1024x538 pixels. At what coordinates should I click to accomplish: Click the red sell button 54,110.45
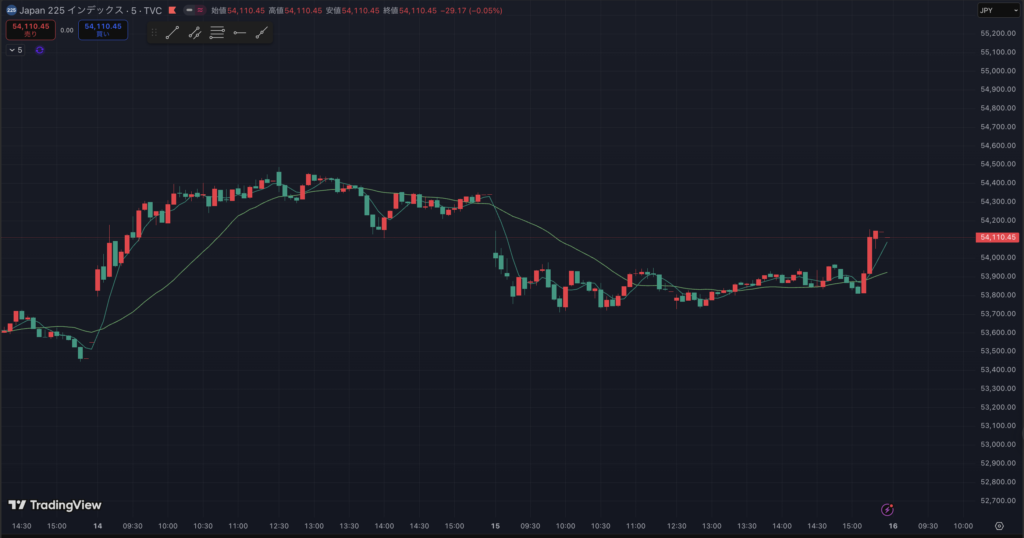pos(29,30)
